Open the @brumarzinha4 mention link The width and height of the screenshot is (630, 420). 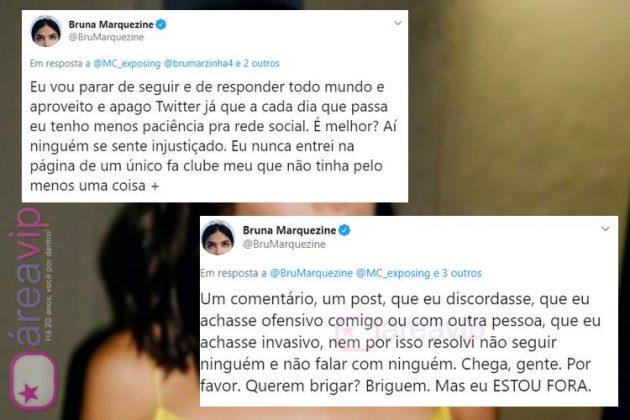[x=198, y=64]
